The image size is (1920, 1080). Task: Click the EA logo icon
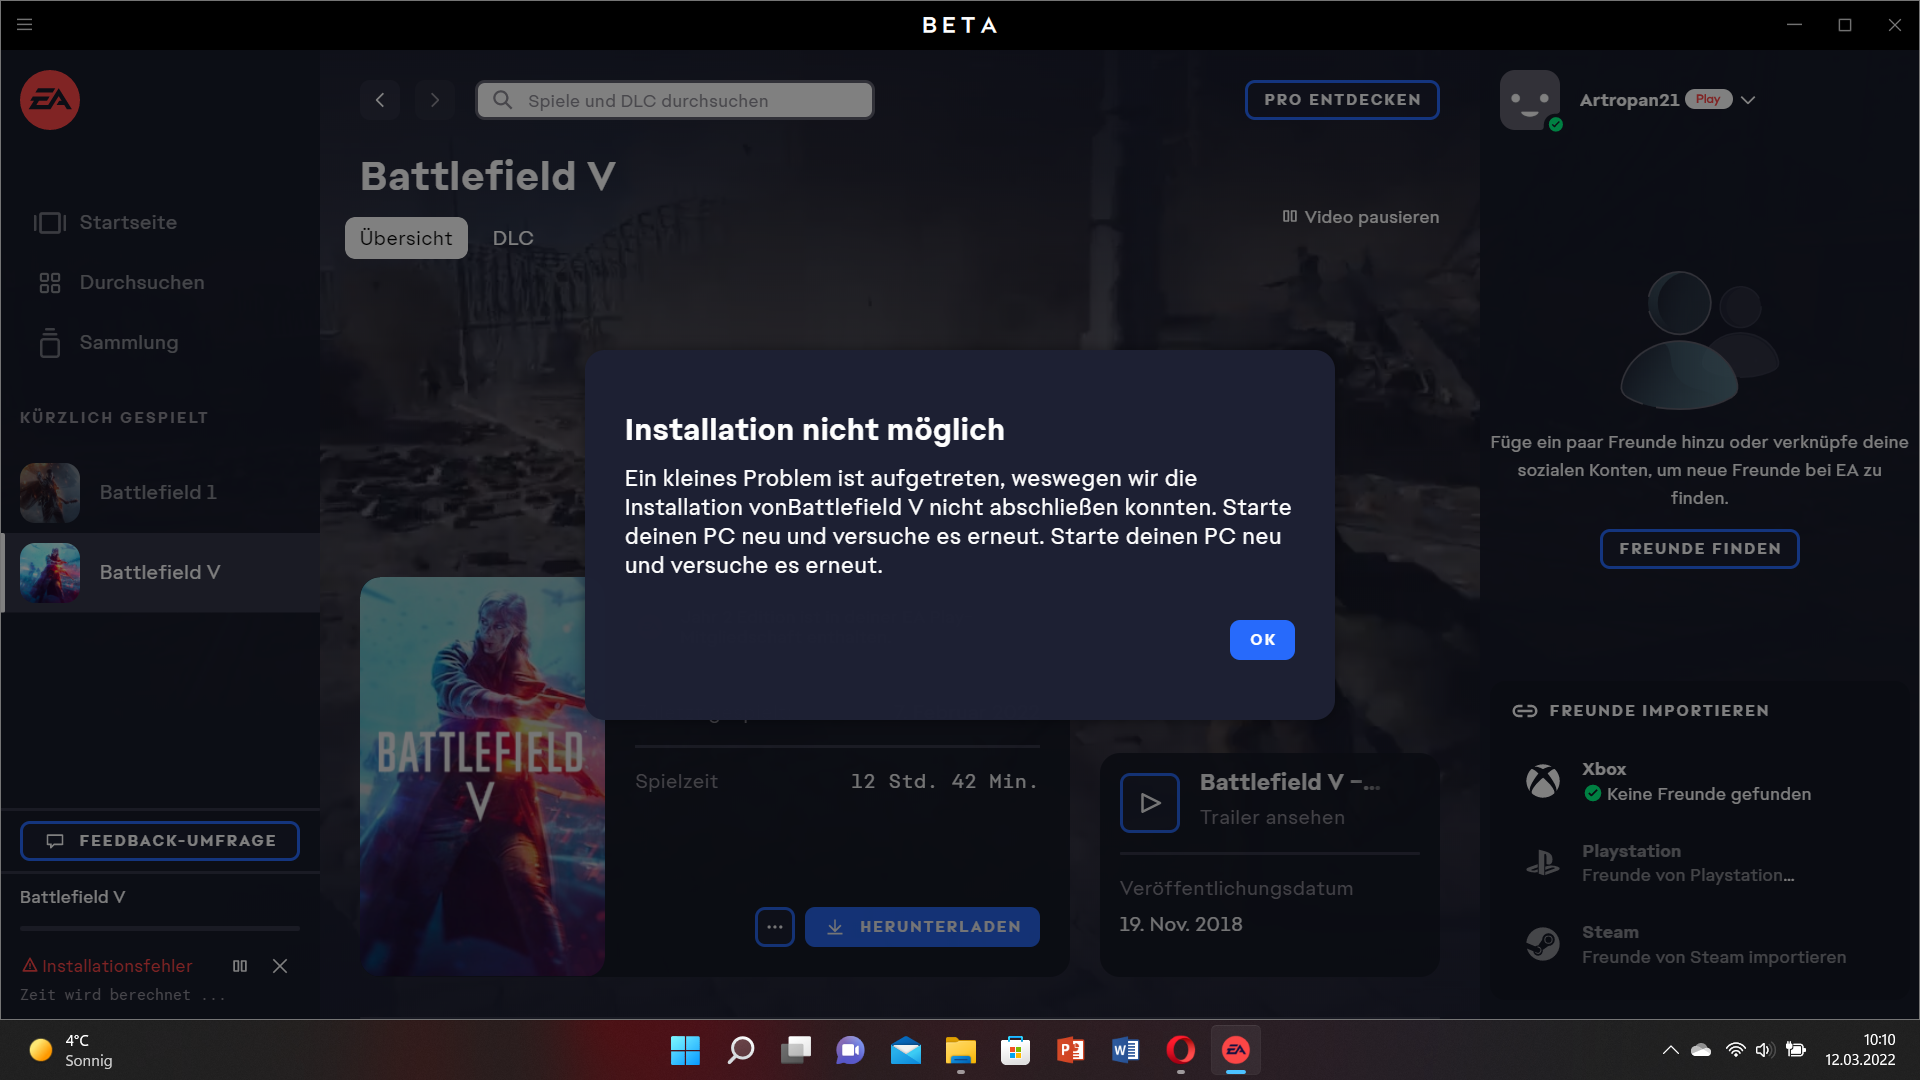[x=50, y=100]
